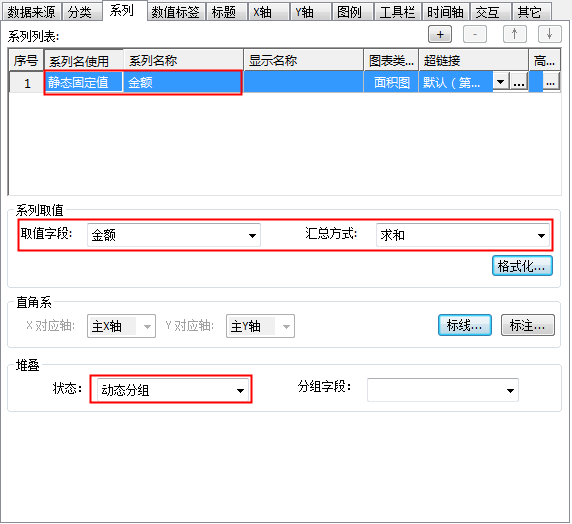
Task: Open hyperlink ellipsis button in series row
Action: tap(519, 82)
